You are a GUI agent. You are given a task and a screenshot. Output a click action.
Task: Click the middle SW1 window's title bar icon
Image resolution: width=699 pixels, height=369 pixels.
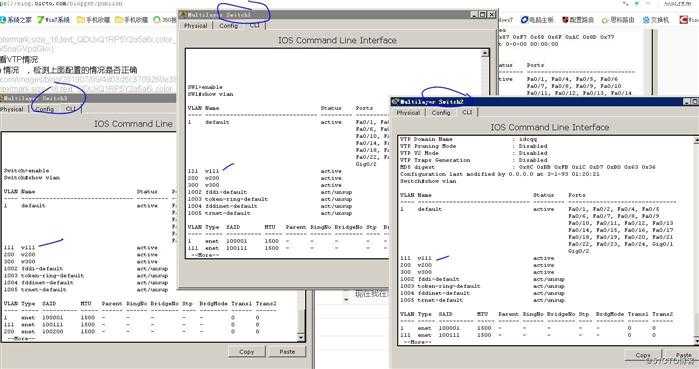point(183,14)
